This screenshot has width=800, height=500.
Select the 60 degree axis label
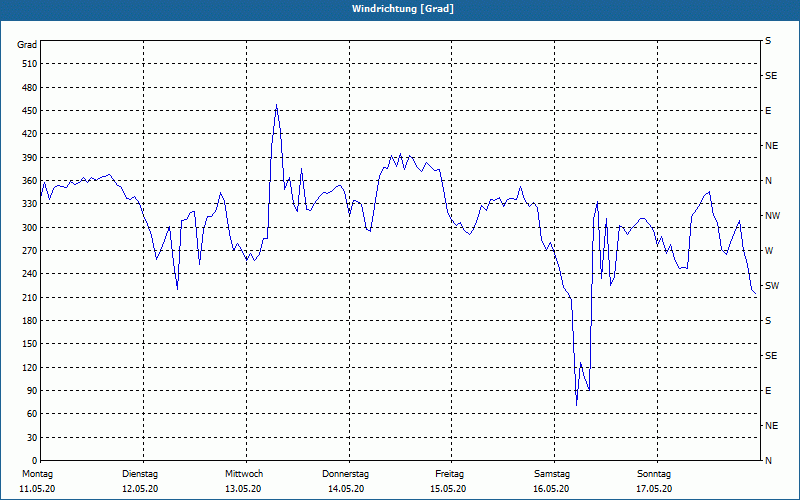pos(32,414)
